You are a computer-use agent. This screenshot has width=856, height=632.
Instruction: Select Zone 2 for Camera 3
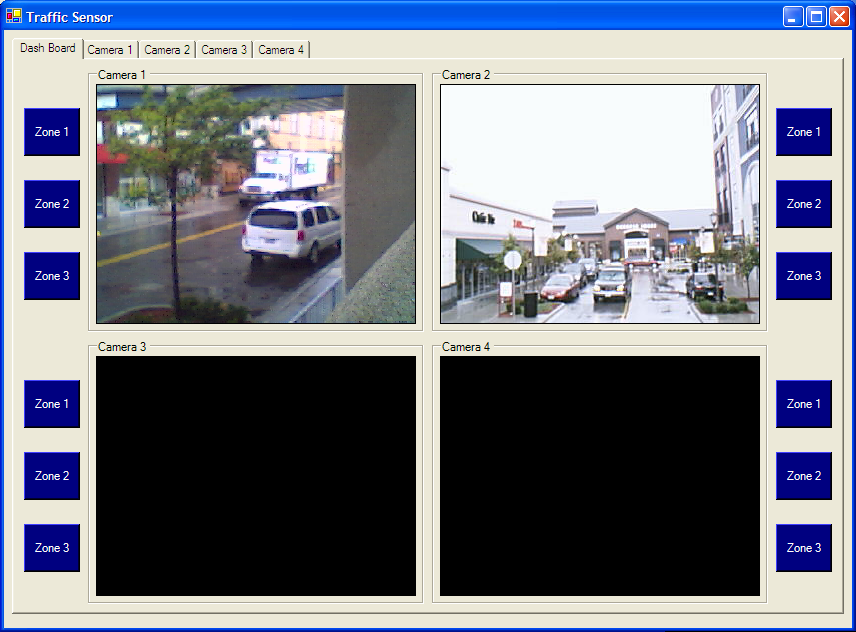(x=52, y=476)
